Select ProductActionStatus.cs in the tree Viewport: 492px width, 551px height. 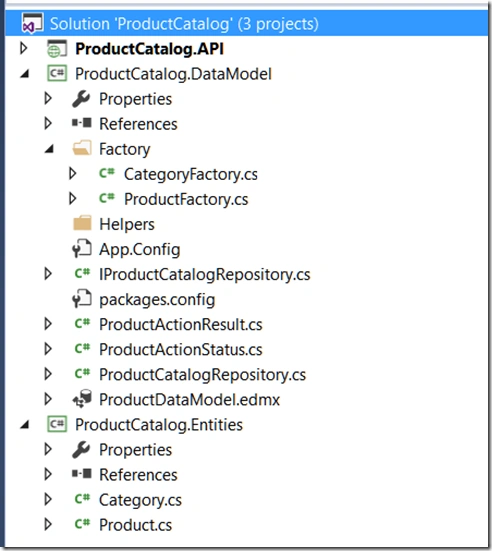click(181, 350)
